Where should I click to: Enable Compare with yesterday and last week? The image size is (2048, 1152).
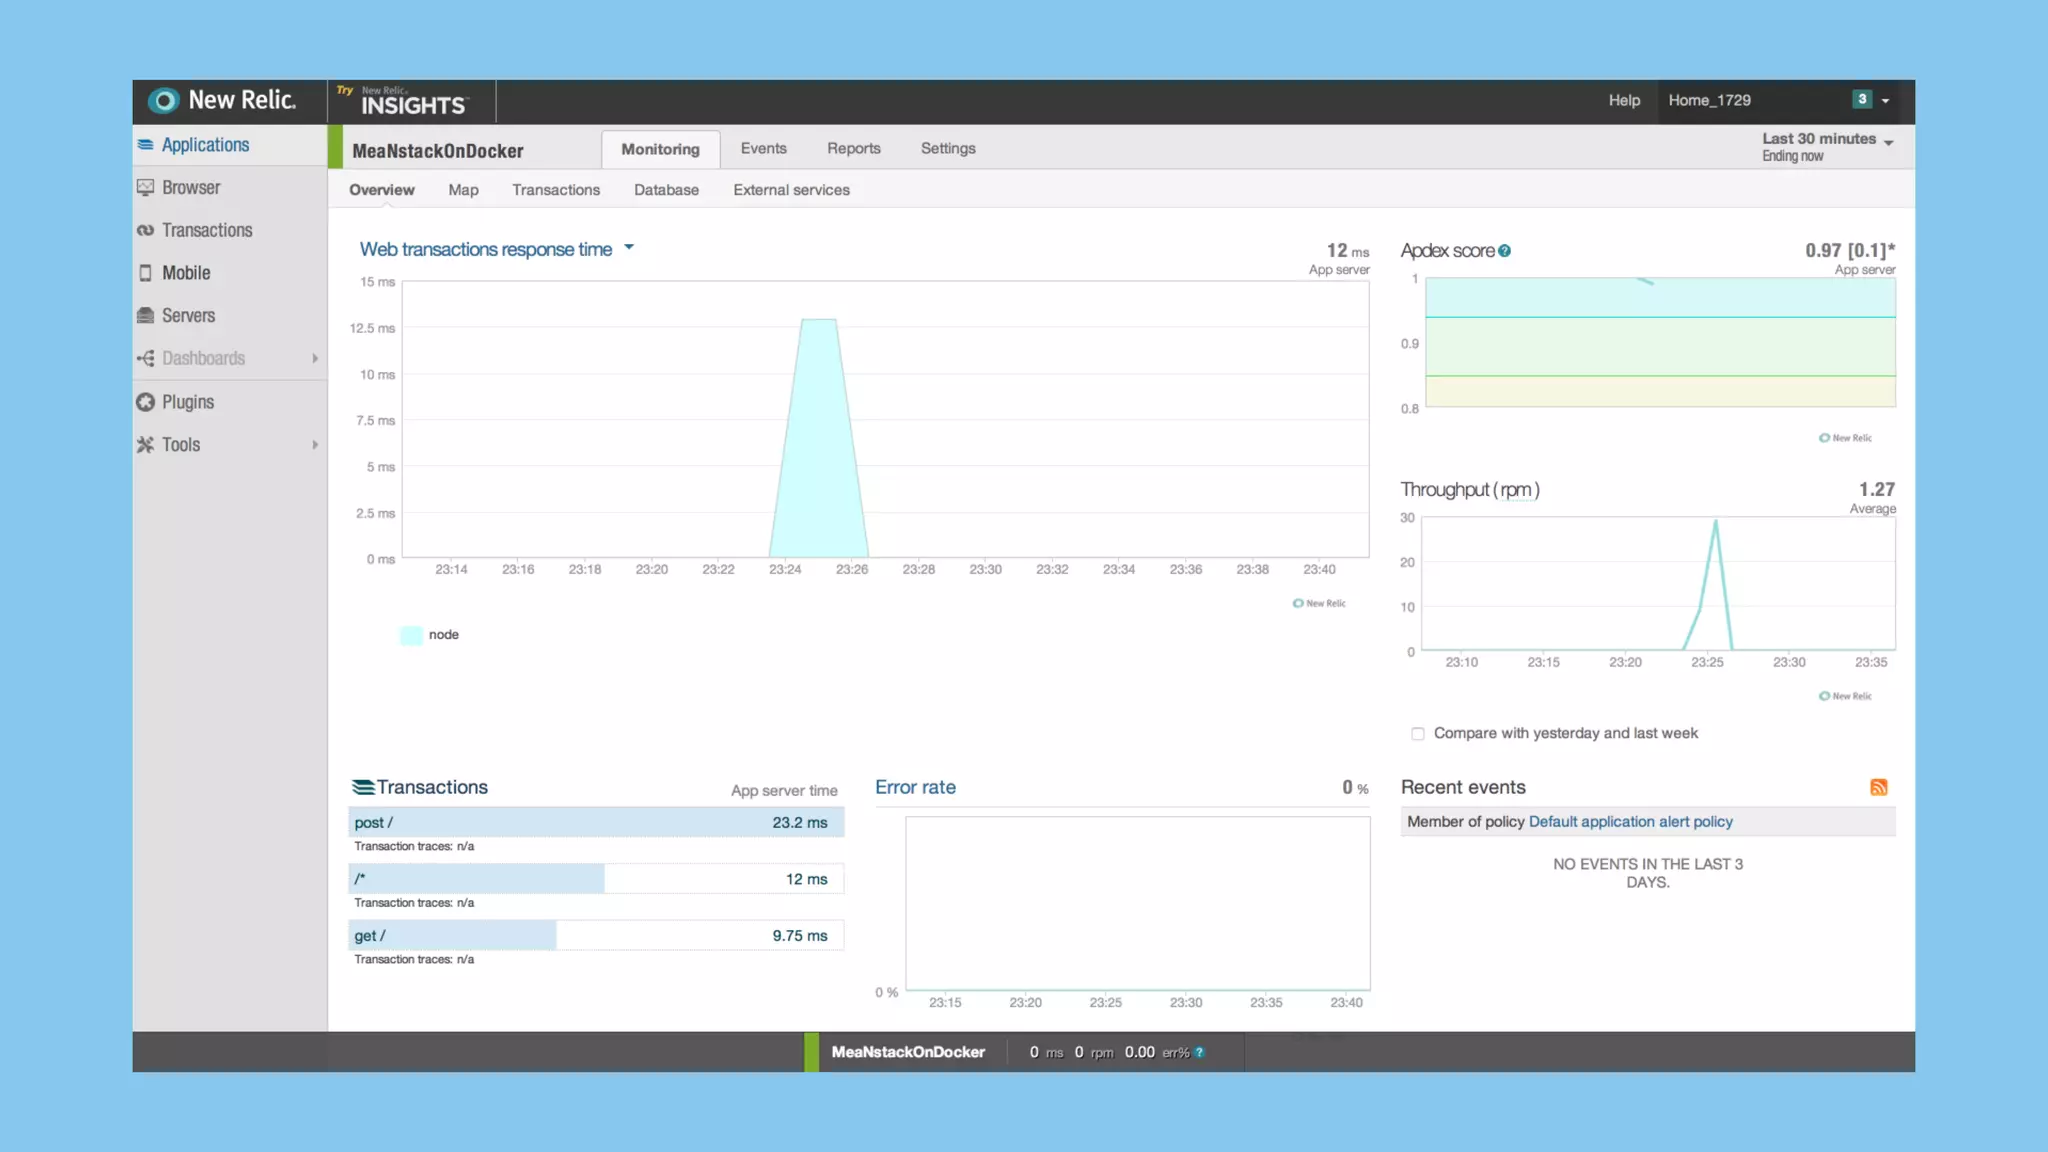tap(1418, 734)
